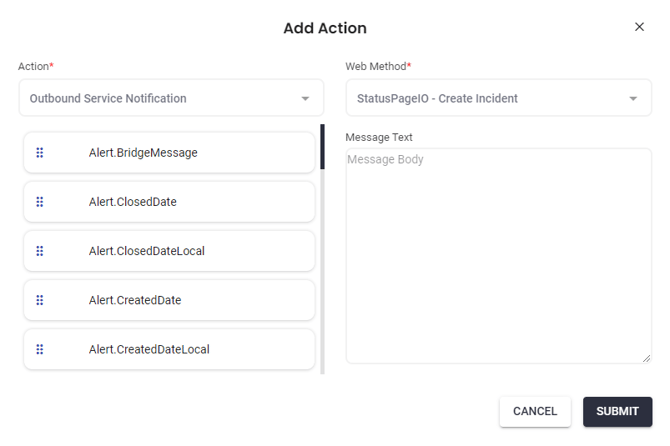Click the Message Text resize grip

pos(646,358)
